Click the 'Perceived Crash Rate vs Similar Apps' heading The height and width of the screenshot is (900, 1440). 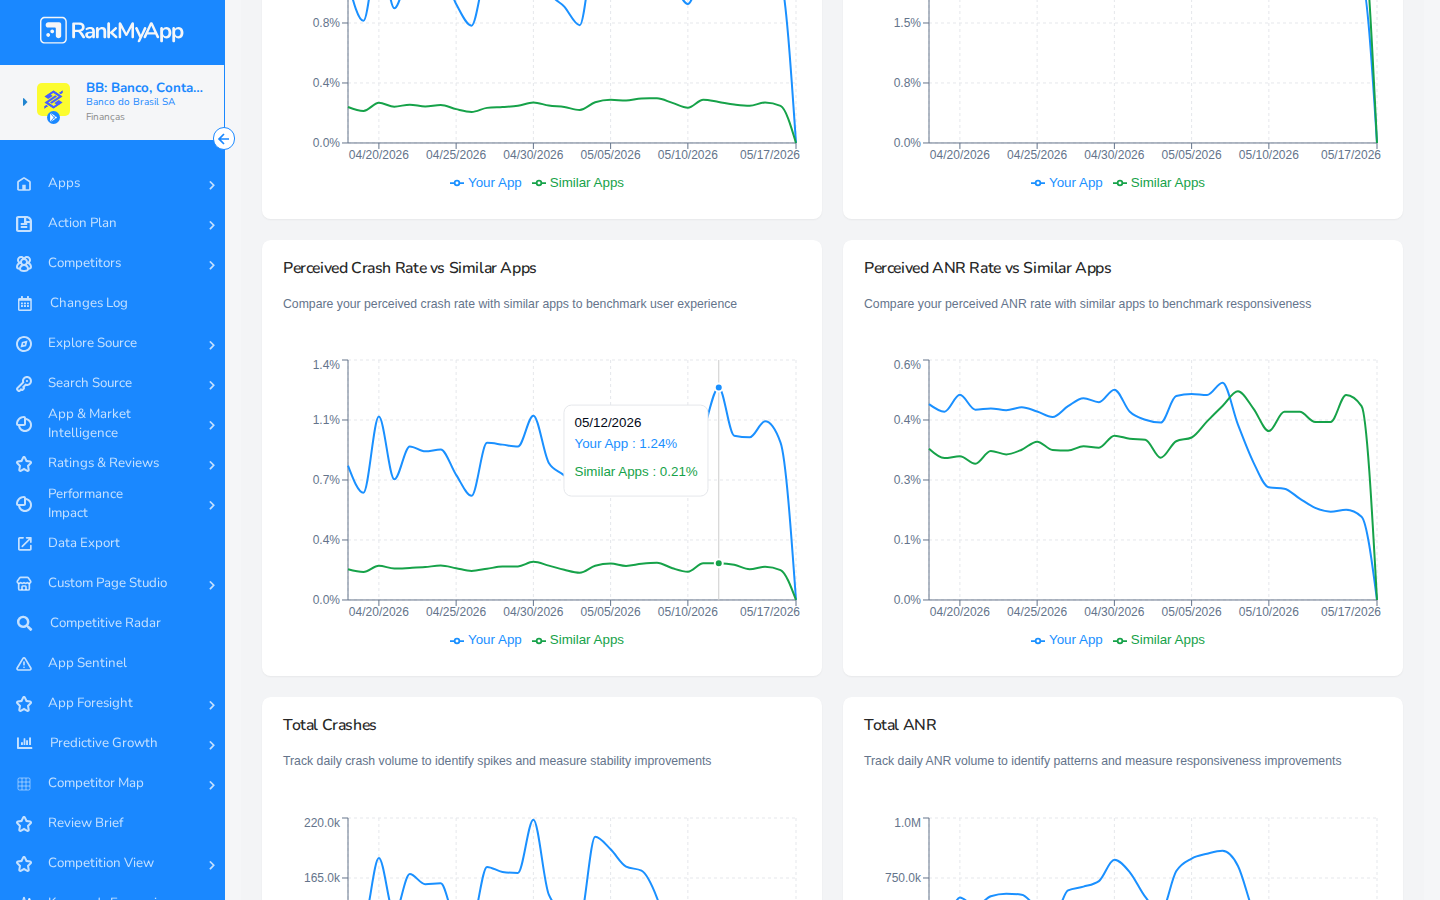[410, 268]
